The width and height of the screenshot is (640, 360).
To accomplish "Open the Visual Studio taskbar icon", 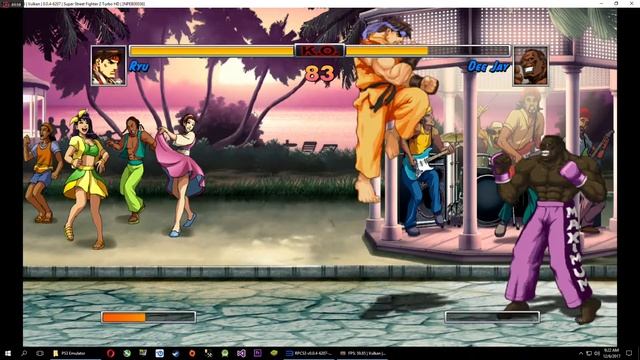I will pyautogui.click(x=241, y=353).
